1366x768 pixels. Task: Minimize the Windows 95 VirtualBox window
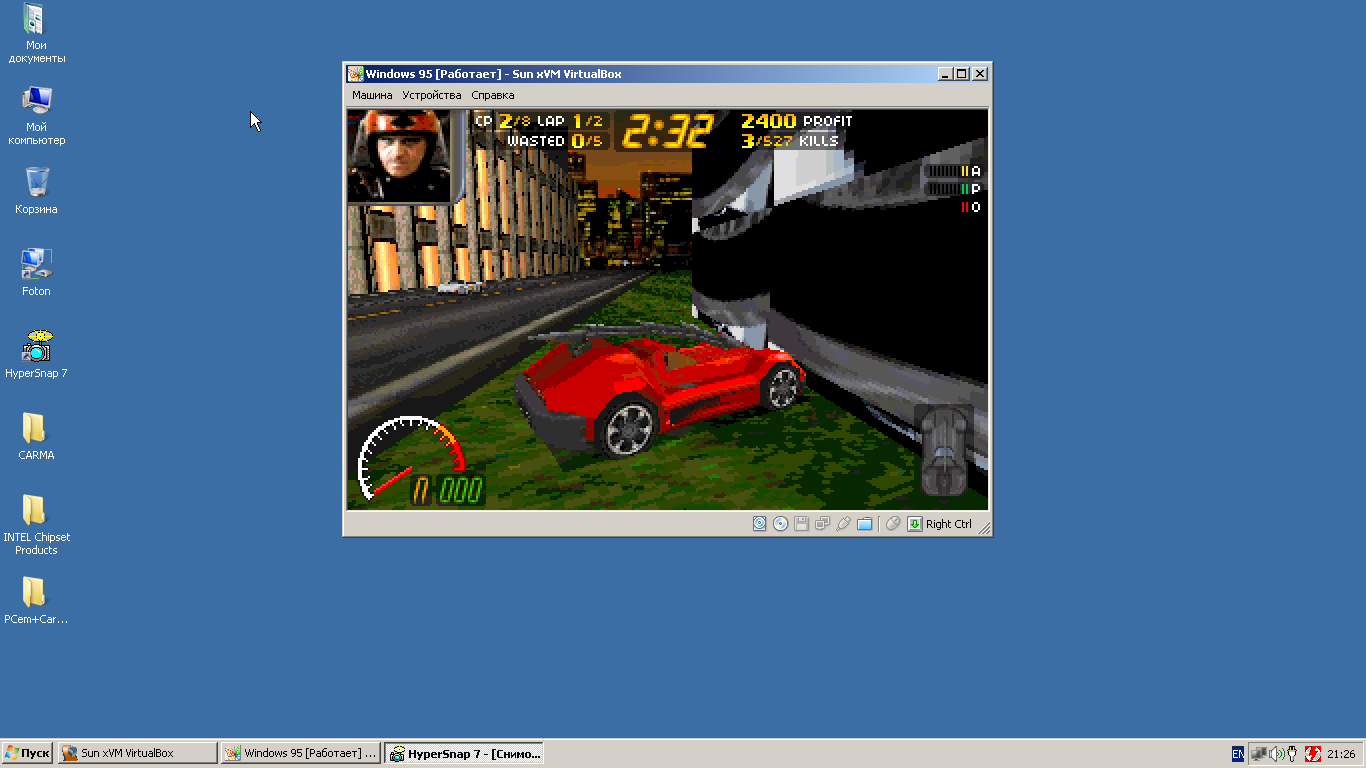pyautogui.click(x=945, y=74)
